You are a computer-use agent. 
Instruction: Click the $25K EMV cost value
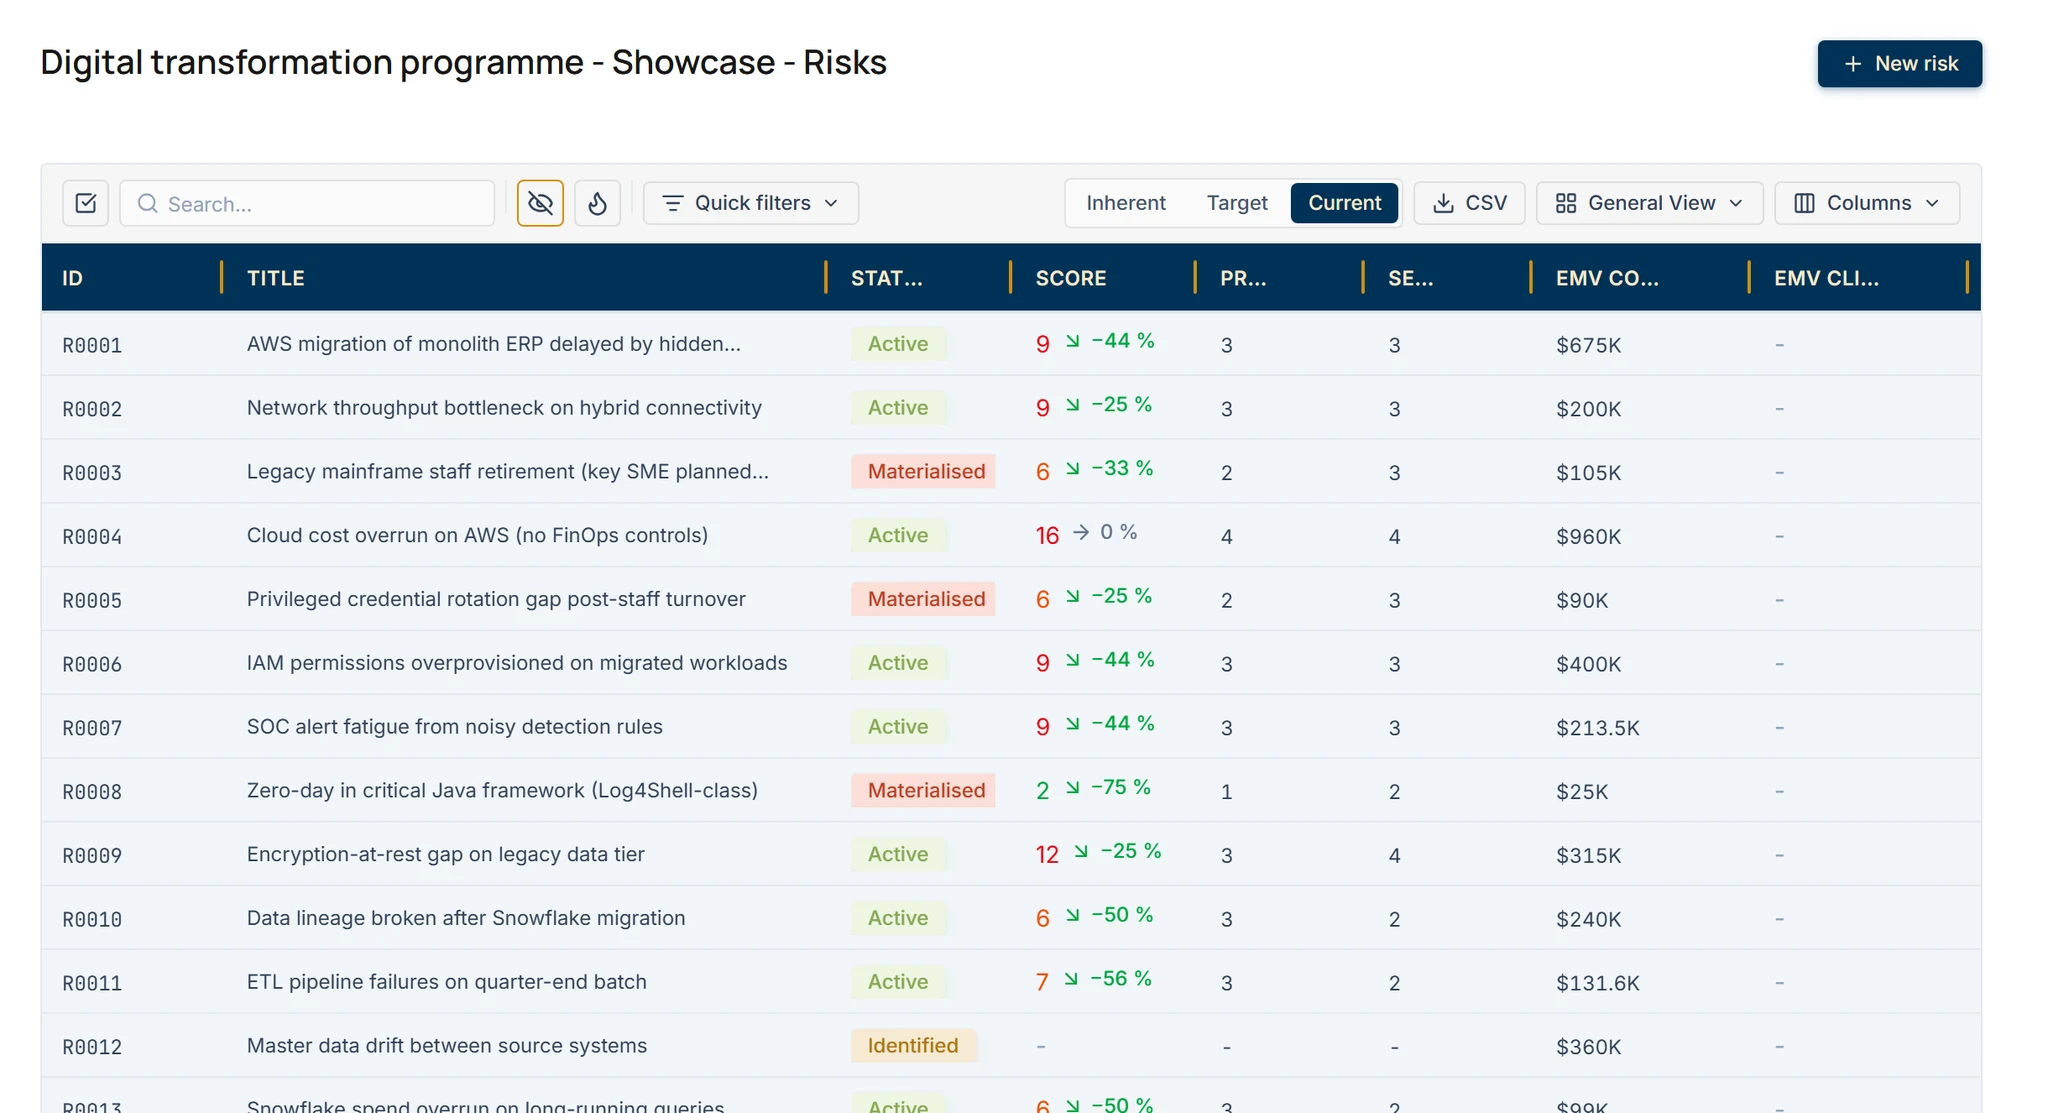[x=1582, y=792]
